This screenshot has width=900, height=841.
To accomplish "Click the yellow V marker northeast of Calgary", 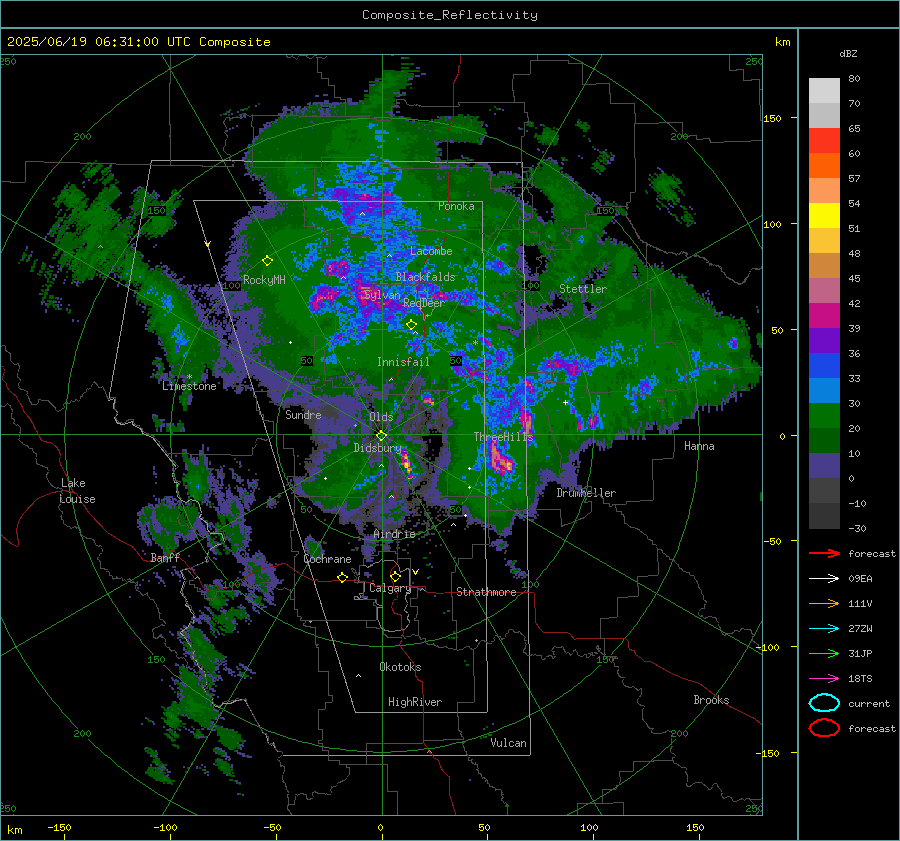I will tap(416, 572).
